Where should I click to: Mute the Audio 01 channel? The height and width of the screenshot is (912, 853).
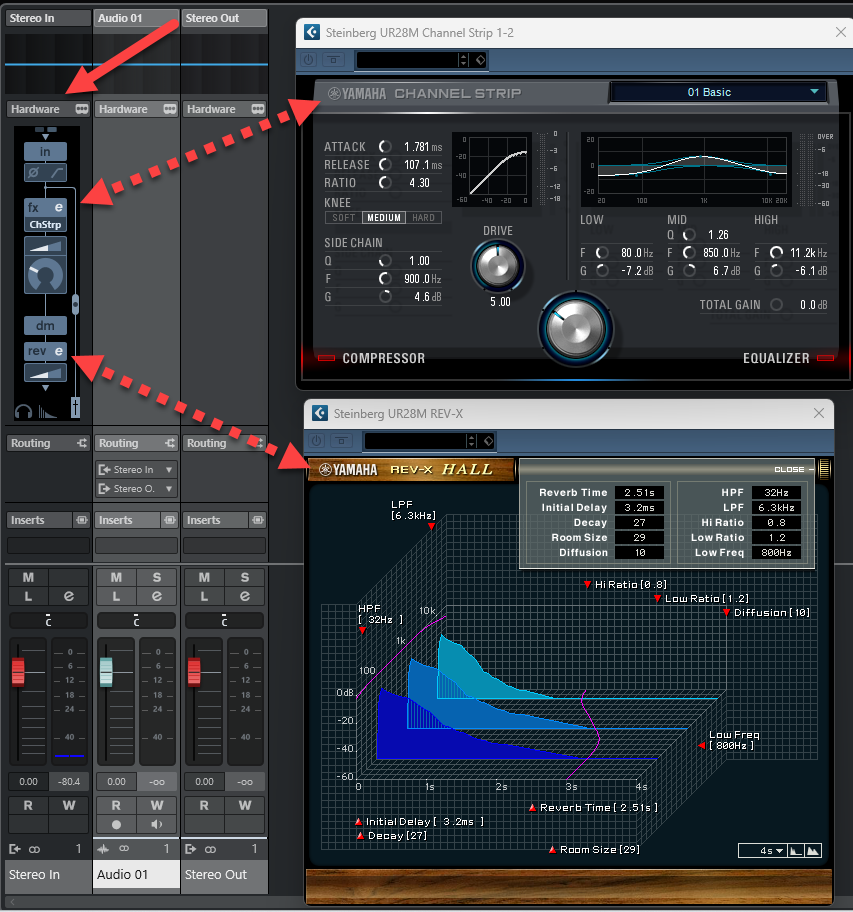[116, 578]
